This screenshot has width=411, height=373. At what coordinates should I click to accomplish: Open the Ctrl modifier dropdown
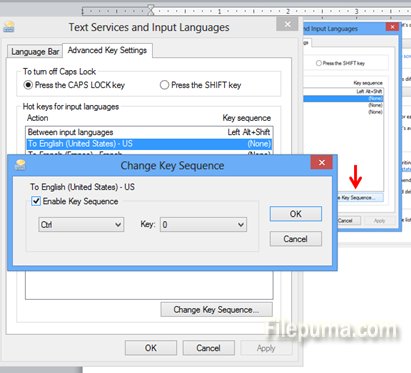coord(81,225)
